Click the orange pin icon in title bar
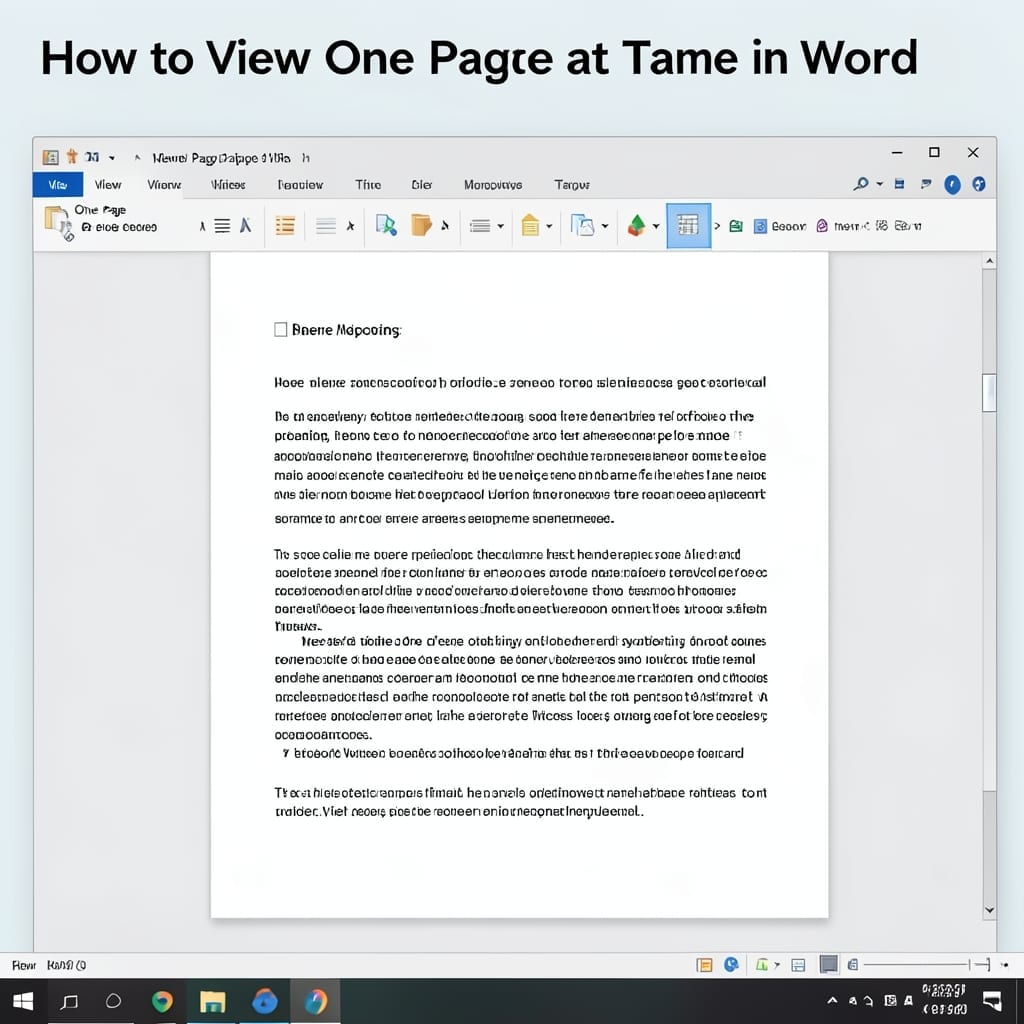 [72, 157]
